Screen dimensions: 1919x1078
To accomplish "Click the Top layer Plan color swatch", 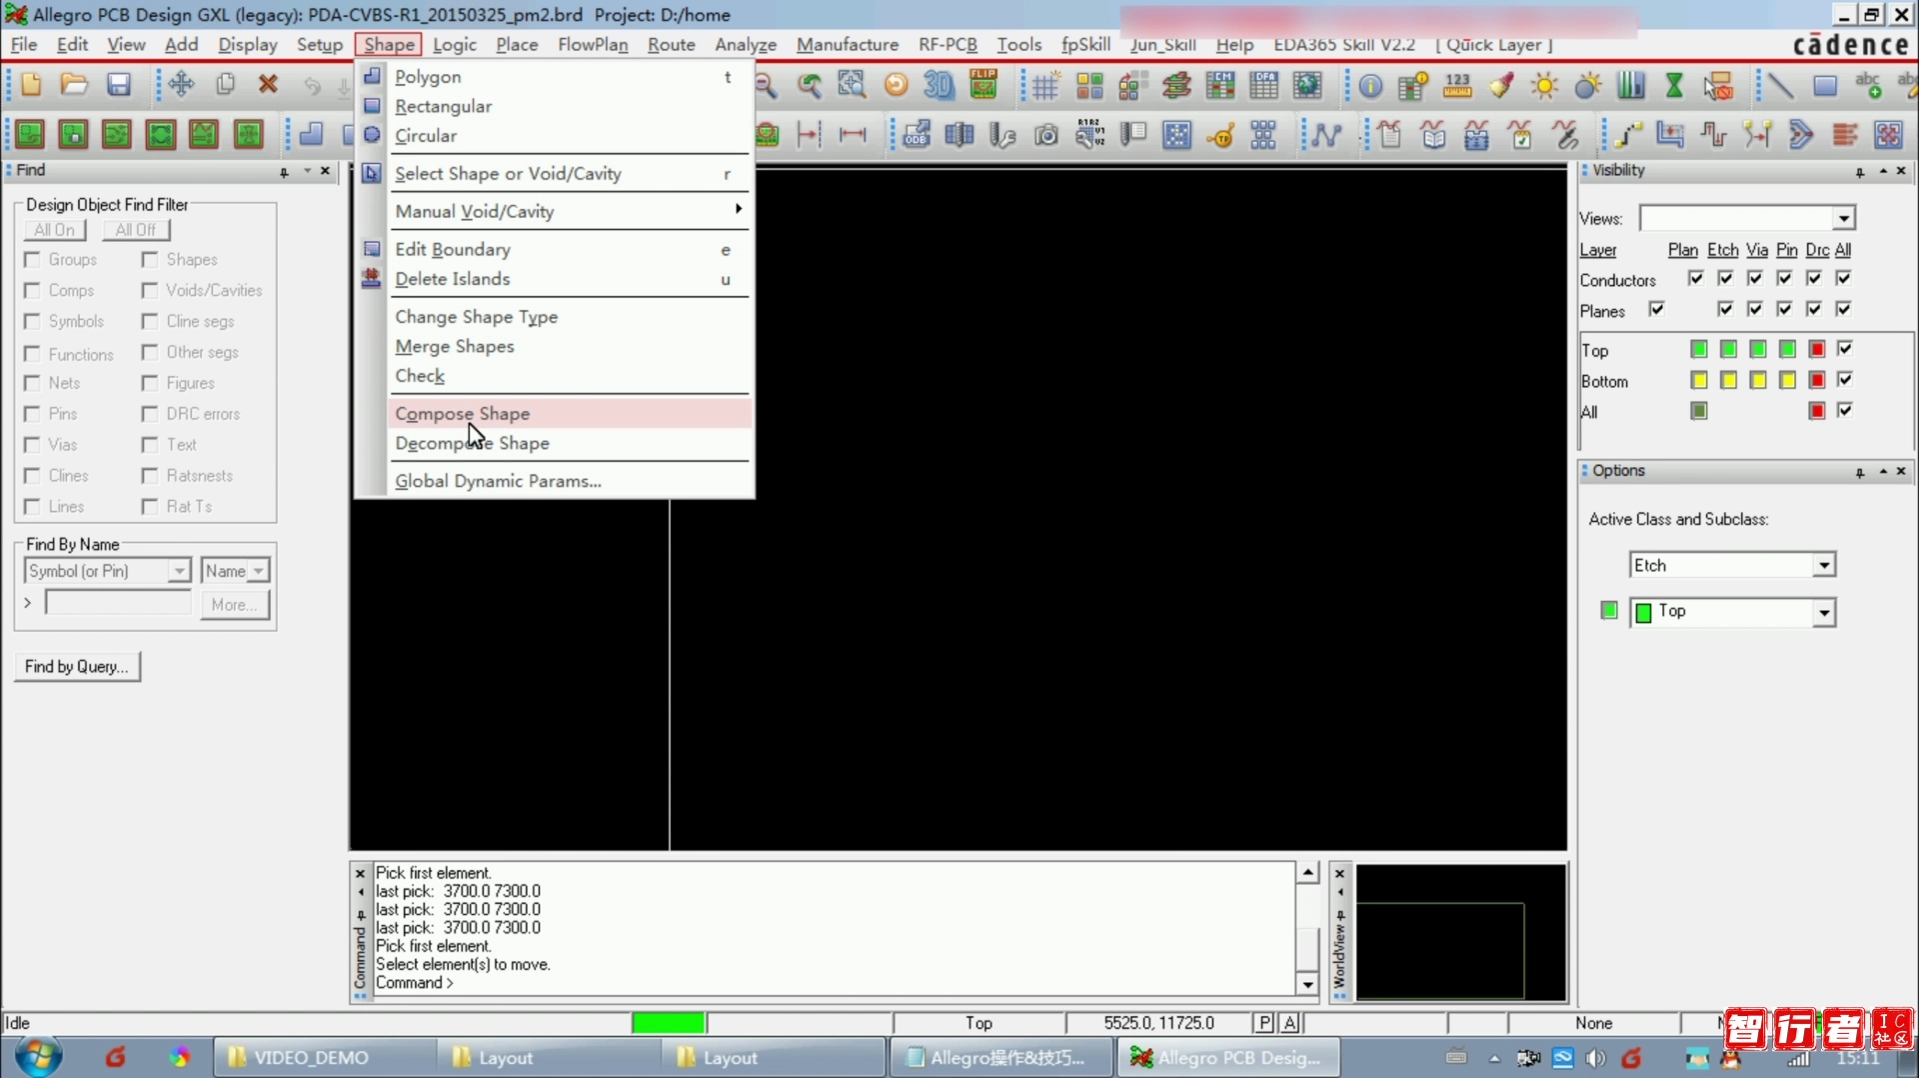I will click(x=1698, y=349).
